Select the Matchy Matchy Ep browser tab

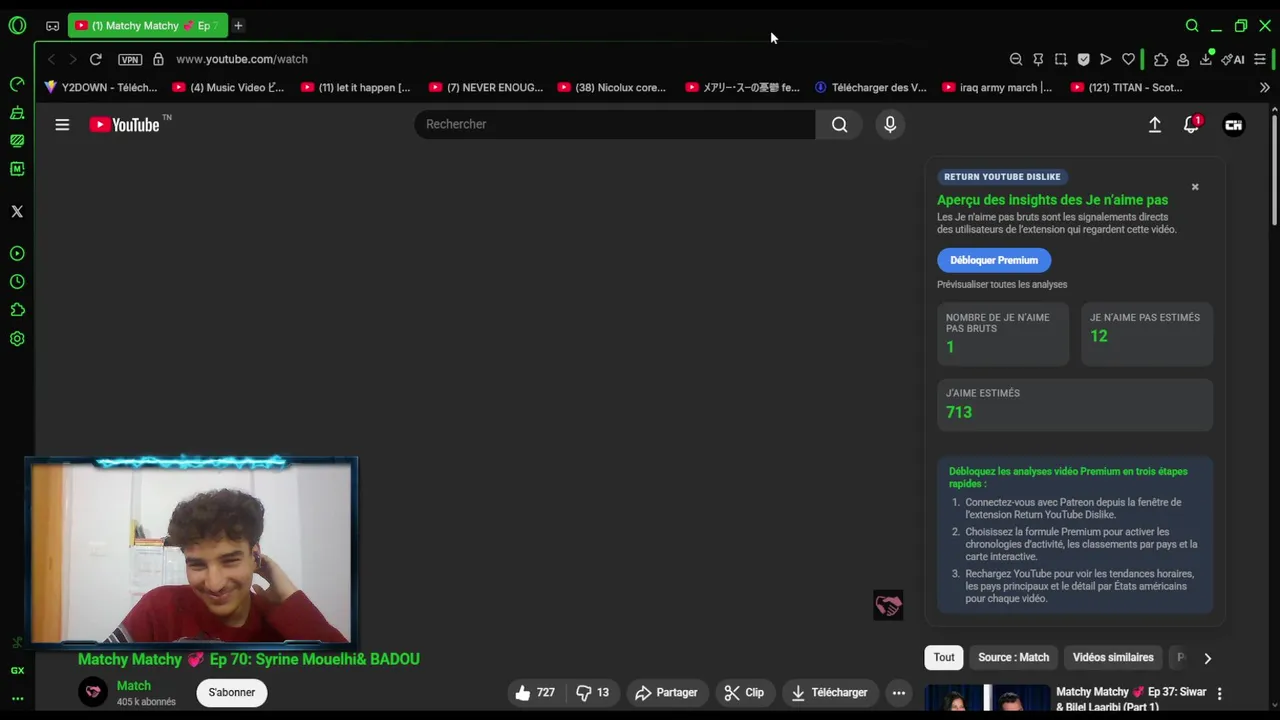pyautogui.click(x=148, y=25)
